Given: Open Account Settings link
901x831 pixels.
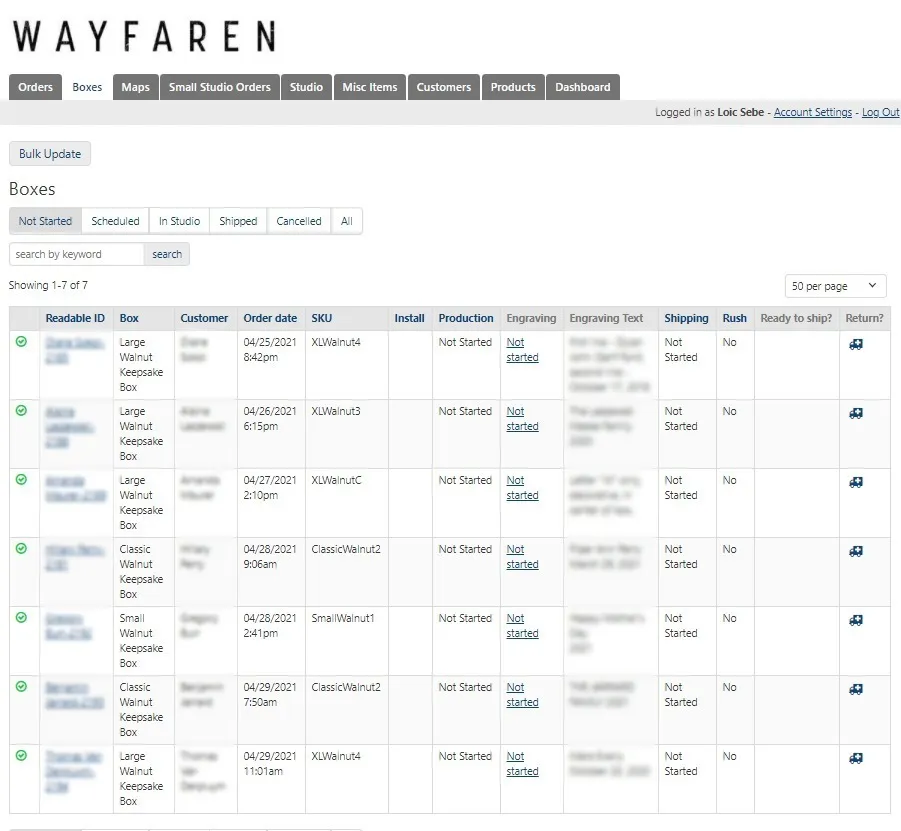Looking at the screenshot, I should pyautogui.click(x=813, y=112).
